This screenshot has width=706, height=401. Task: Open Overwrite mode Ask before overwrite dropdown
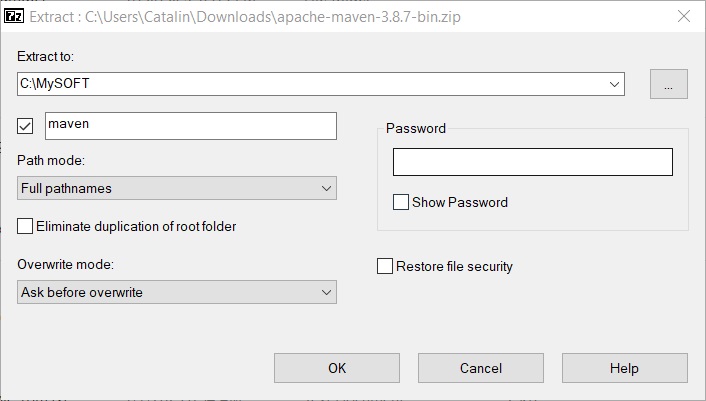click(176, 292)
